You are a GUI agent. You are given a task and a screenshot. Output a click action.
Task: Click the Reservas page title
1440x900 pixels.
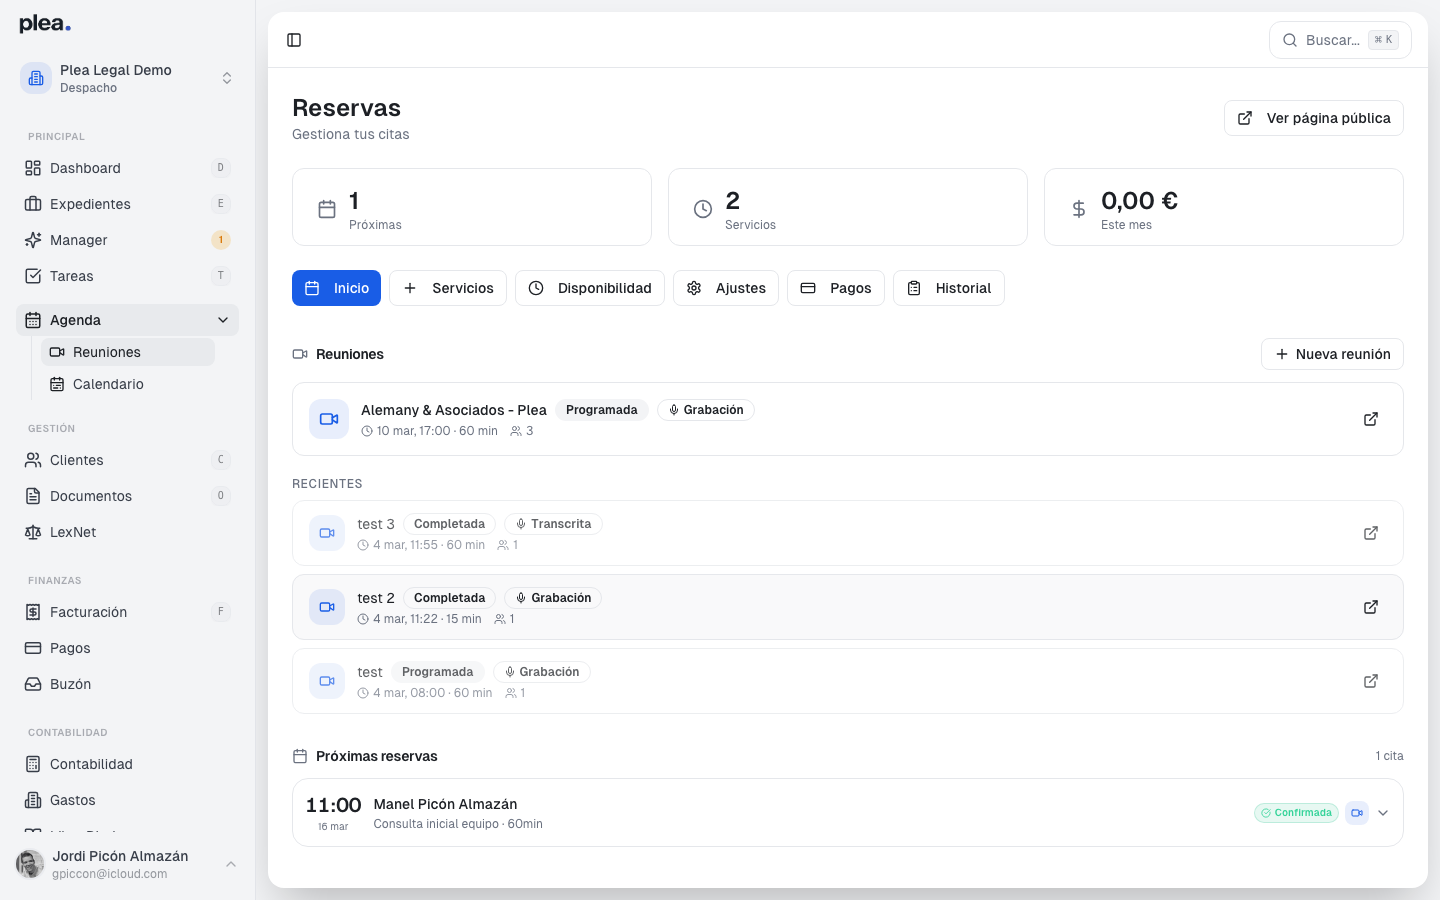click(x=346, y=108)
